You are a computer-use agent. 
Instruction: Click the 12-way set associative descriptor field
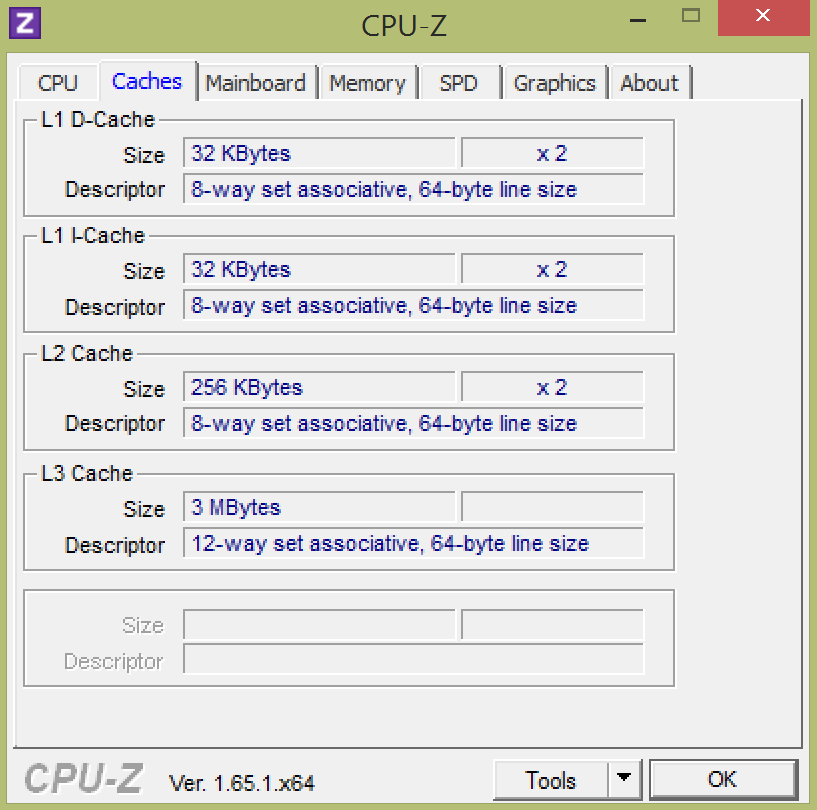point(413,544)
